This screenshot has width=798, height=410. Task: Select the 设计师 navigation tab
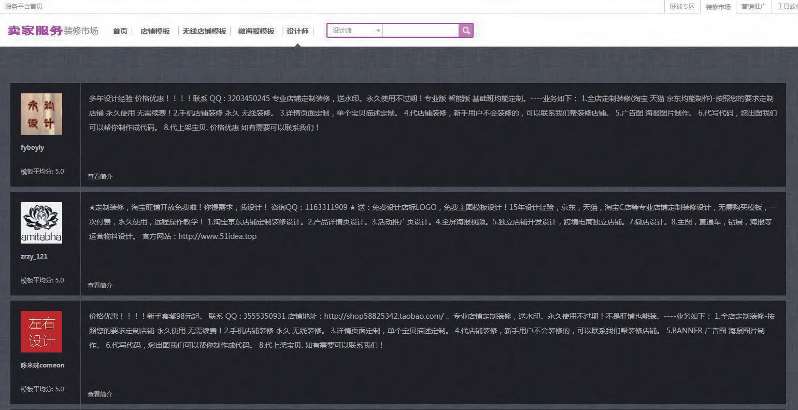click(x=297, y=31)
